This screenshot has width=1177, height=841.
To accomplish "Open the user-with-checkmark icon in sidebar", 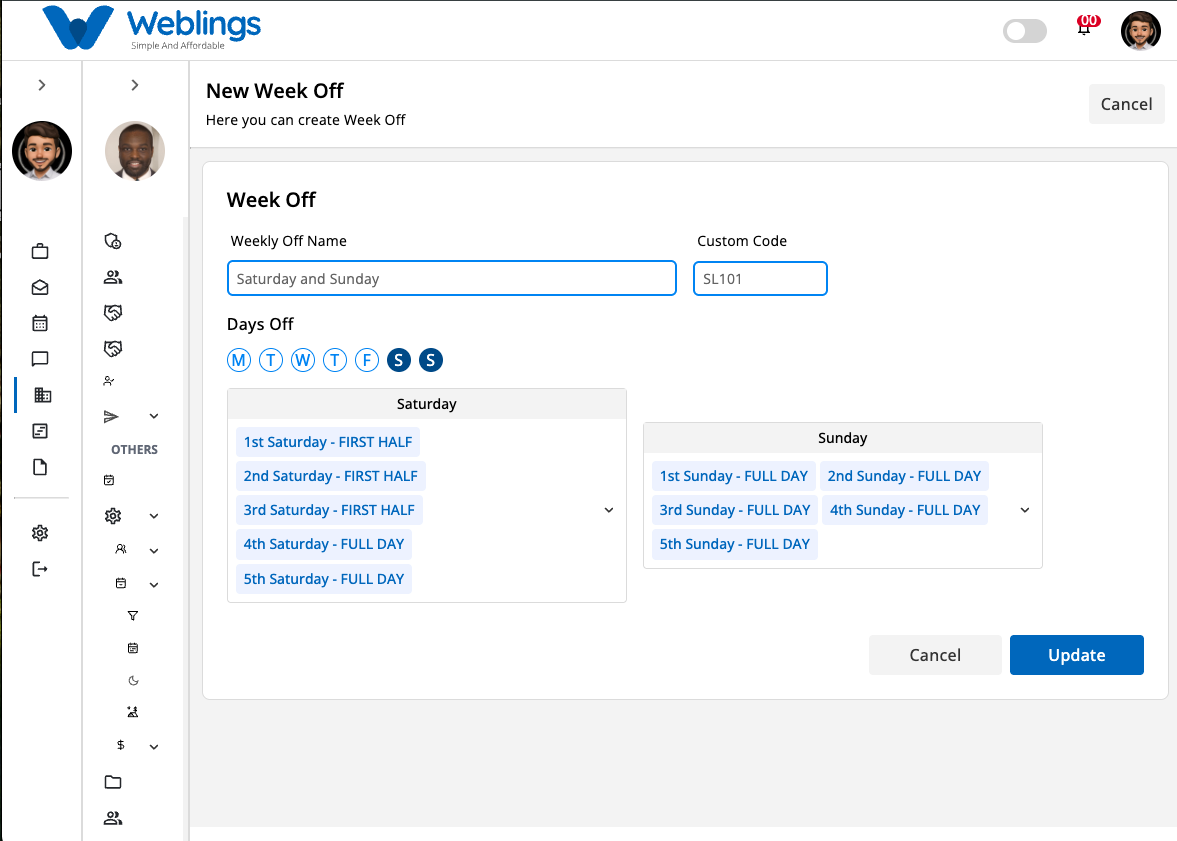I will tap(109, 381).
